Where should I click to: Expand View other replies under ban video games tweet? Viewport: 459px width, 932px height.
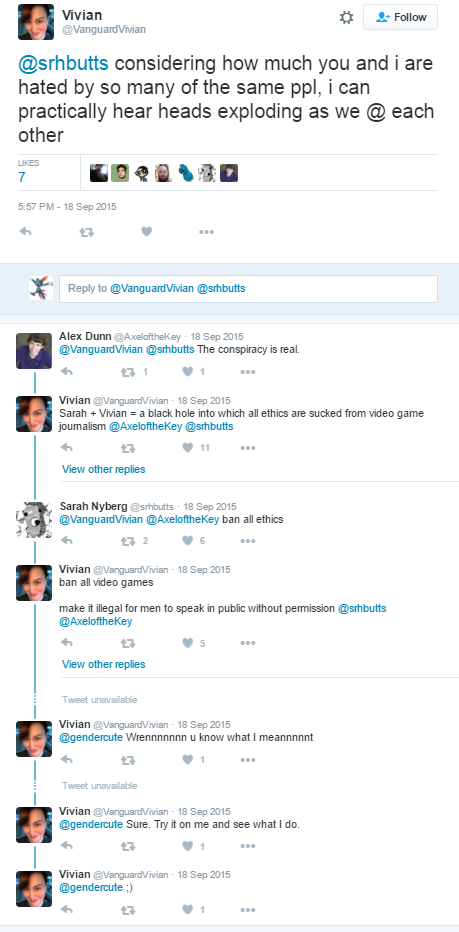point(103,664)
